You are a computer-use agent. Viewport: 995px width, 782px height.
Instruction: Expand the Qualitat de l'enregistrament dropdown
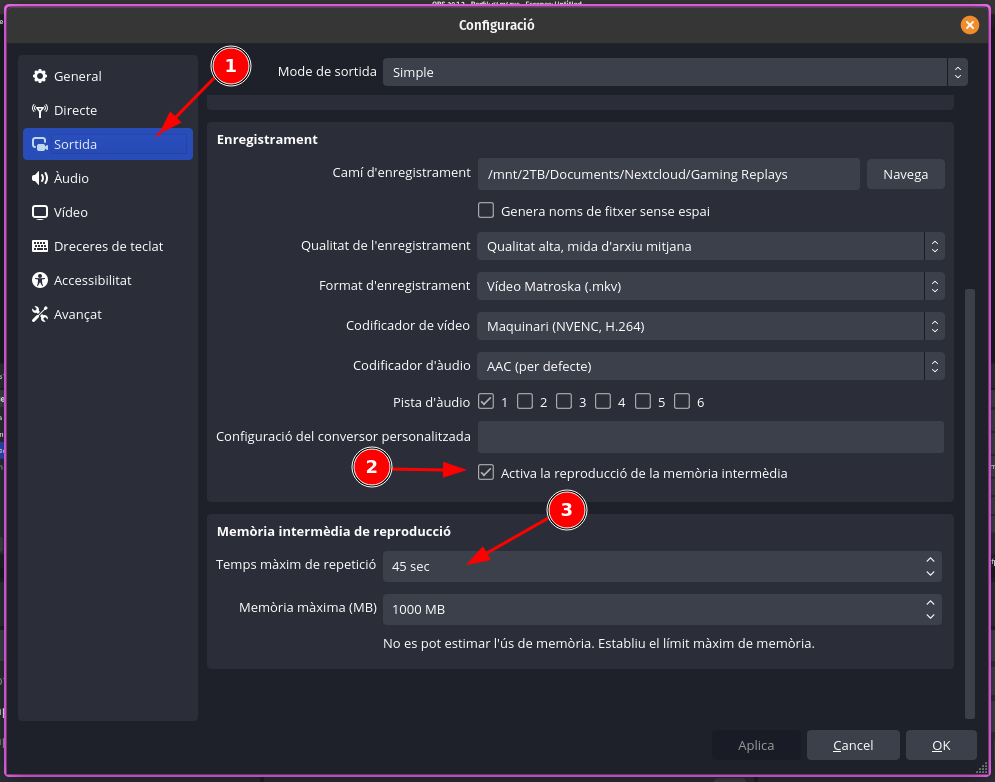tap(710, 246)
